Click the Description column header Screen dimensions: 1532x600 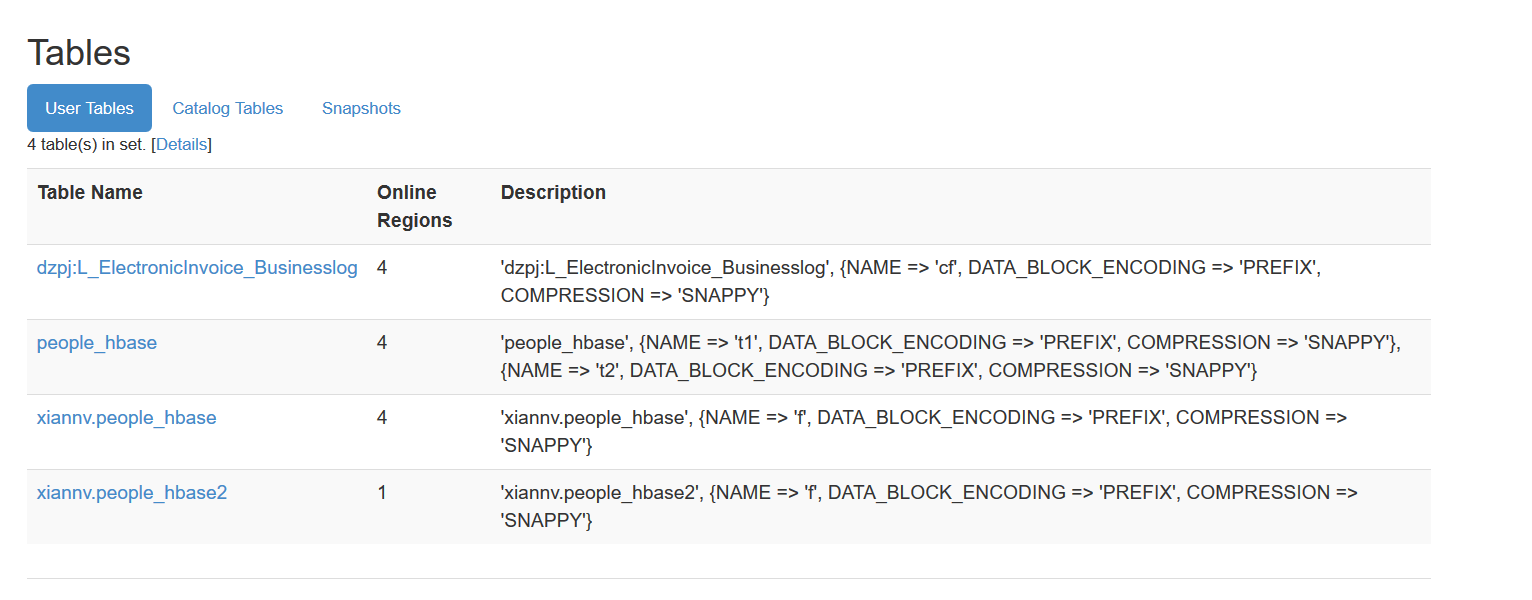coord(553,192)
